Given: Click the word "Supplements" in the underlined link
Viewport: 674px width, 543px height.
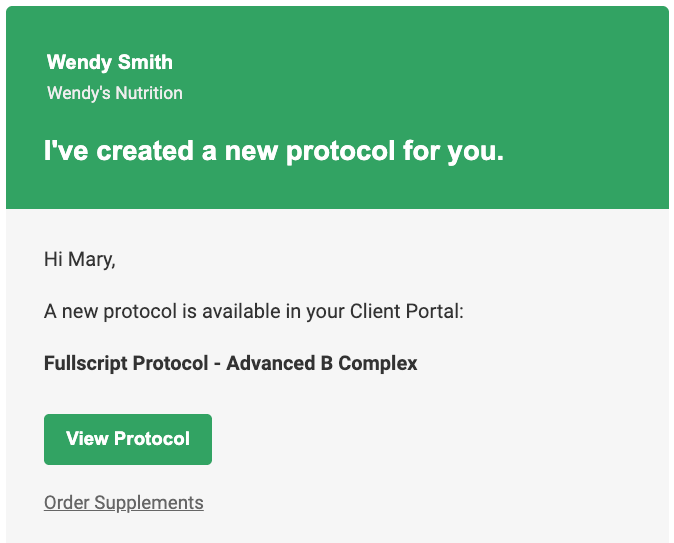Looking at the screenshot, I should pos(149,503).
